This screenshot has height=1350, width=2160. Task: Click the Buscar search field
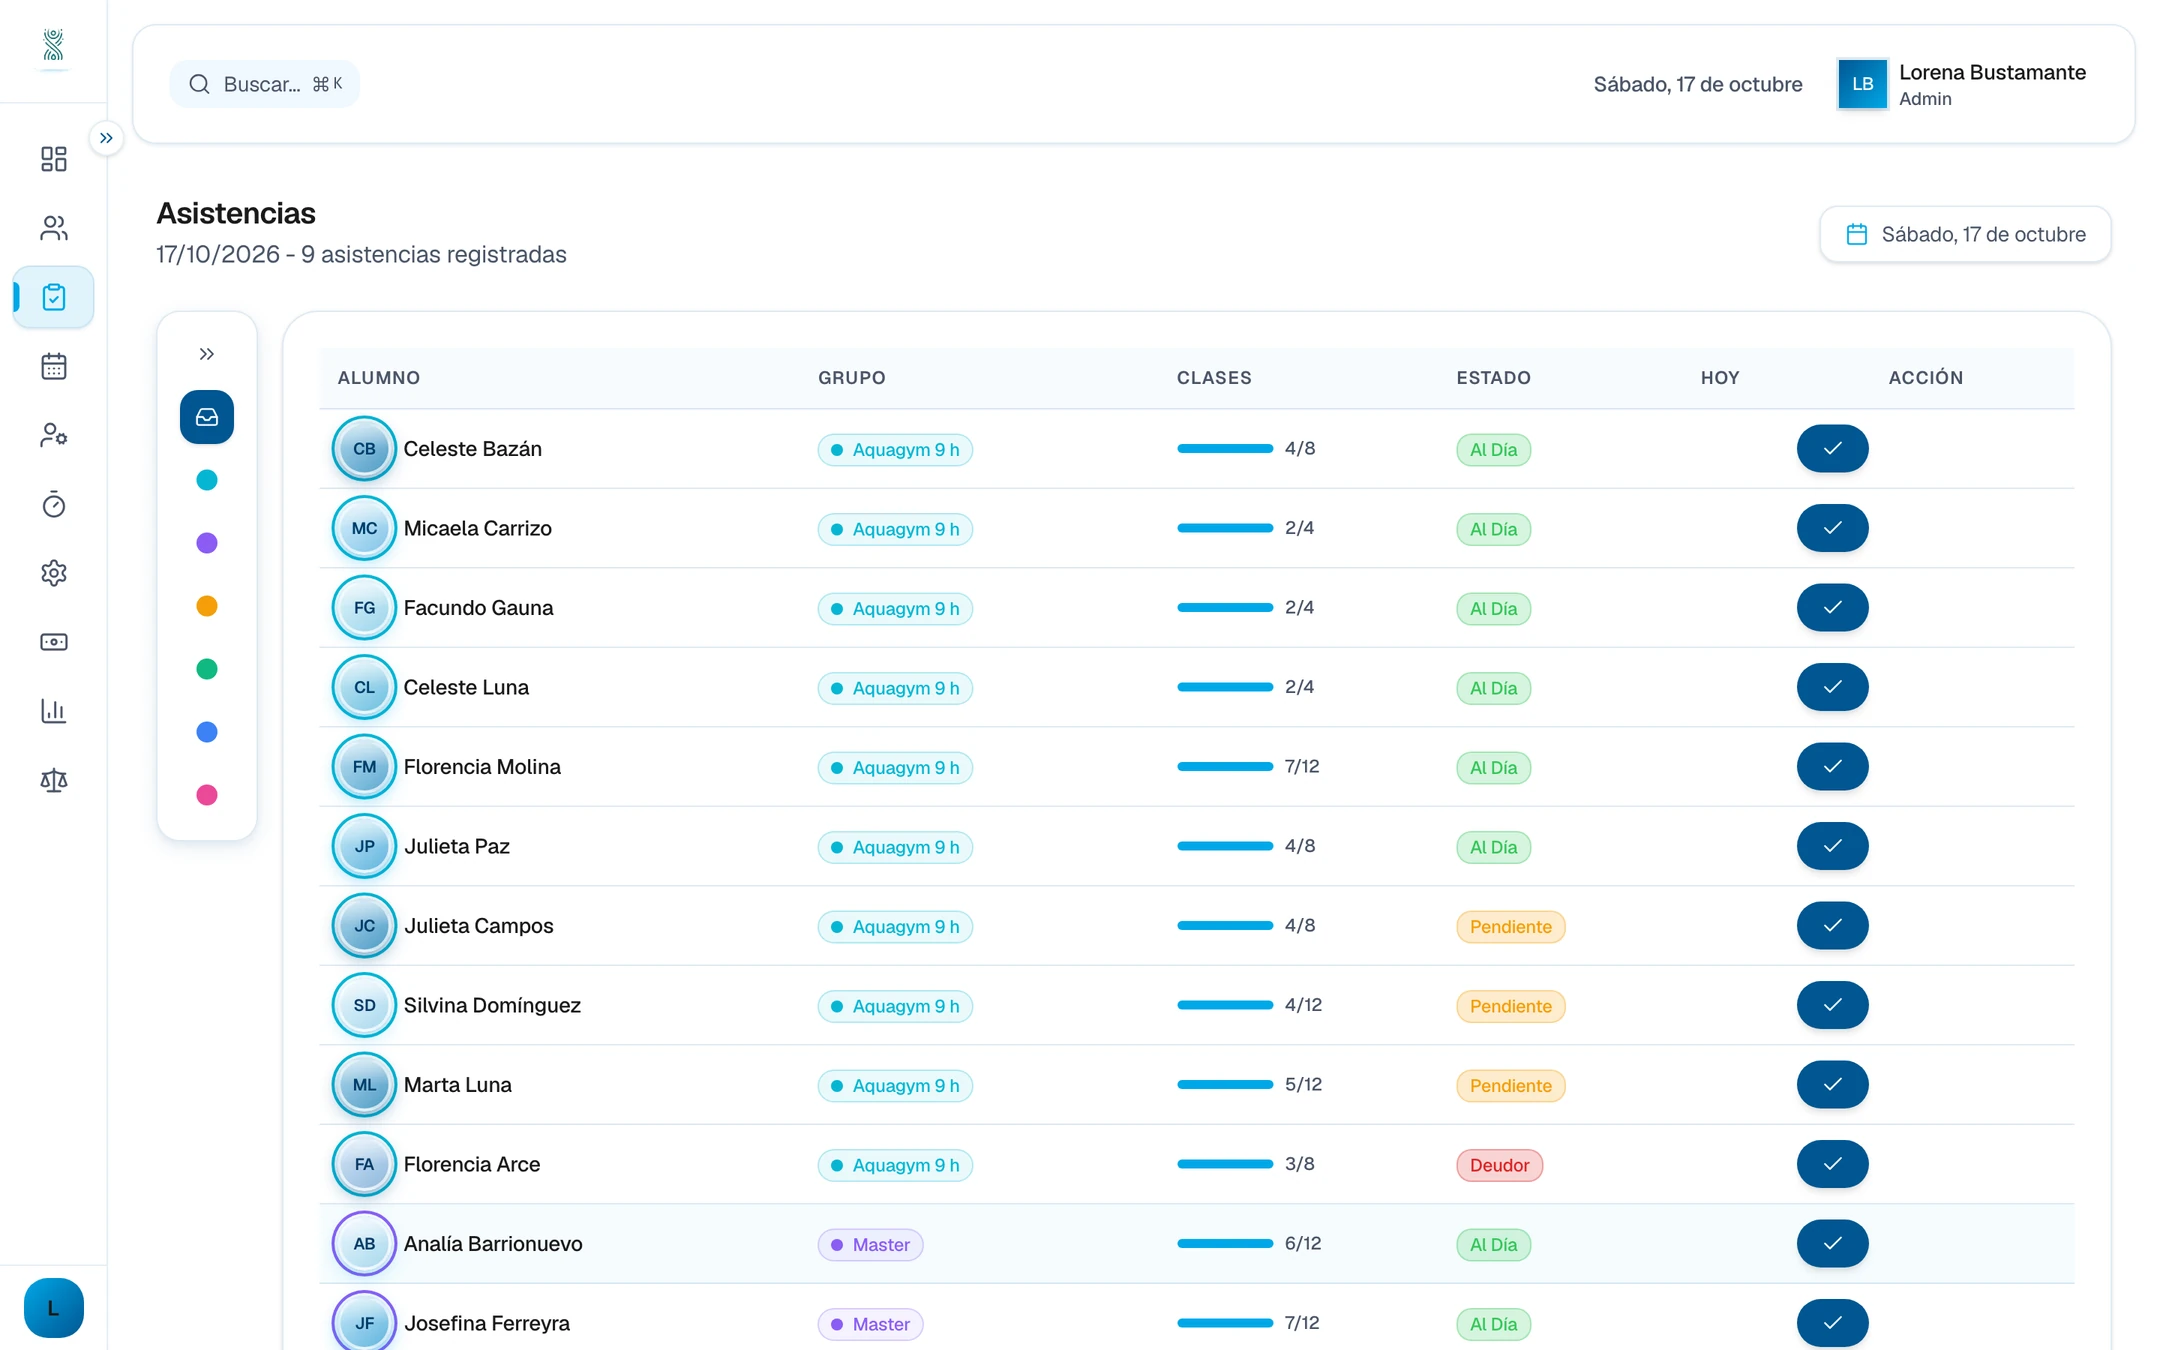click(265, 84)
